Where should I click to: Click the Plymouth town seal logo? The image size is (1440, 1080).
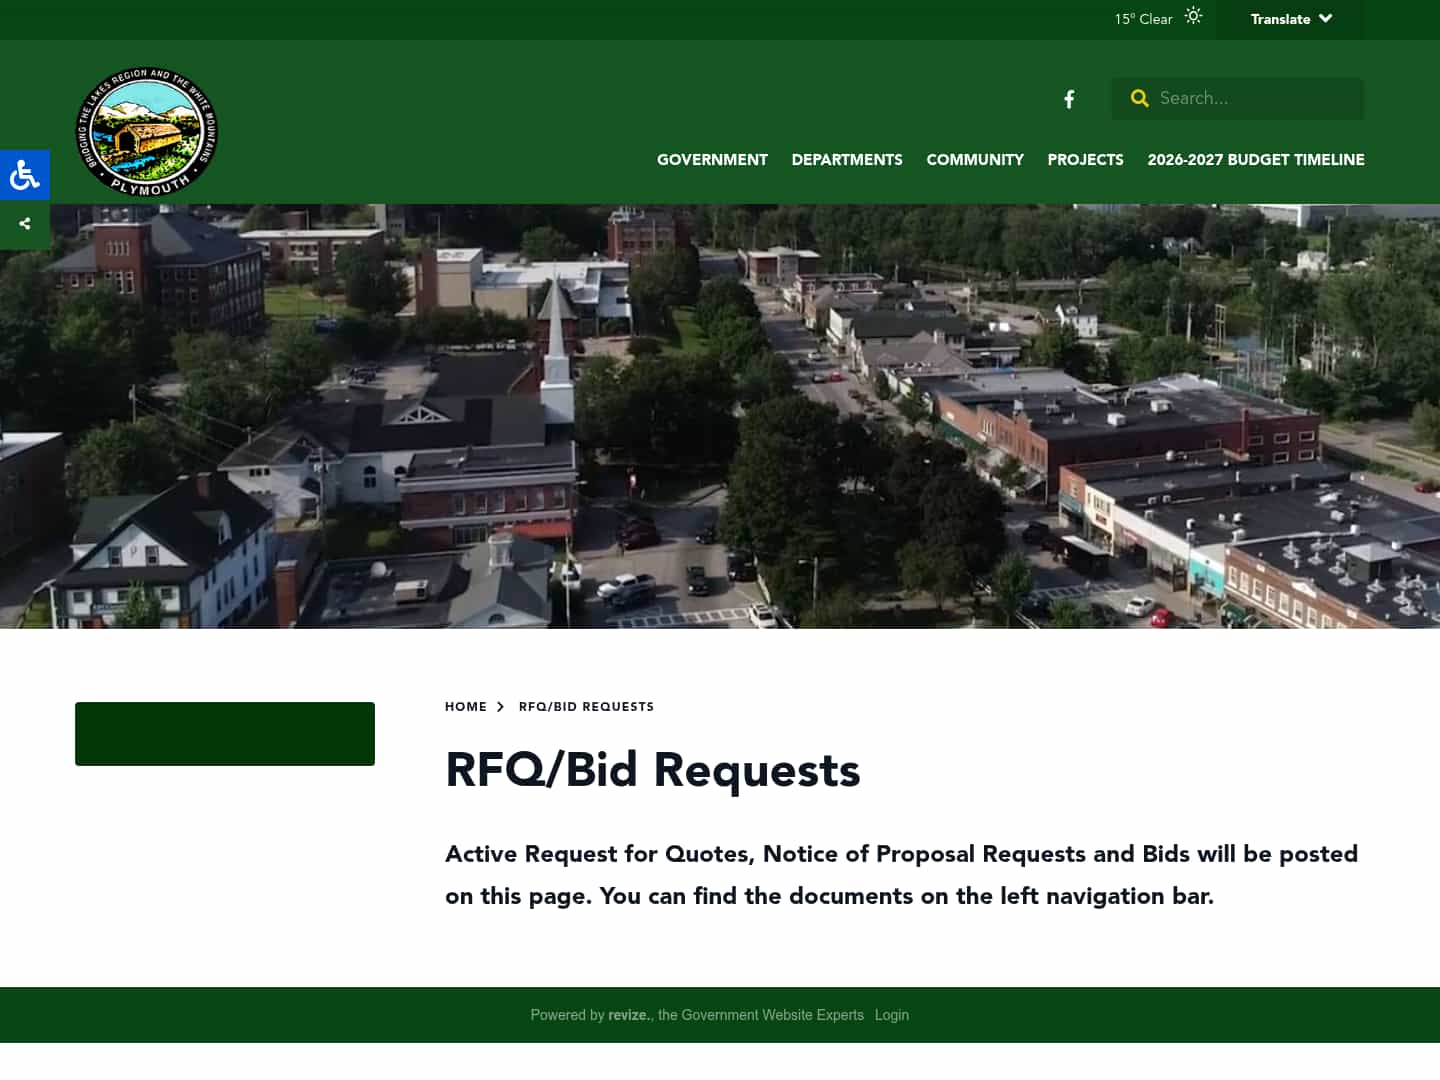(x=147, y=131)
